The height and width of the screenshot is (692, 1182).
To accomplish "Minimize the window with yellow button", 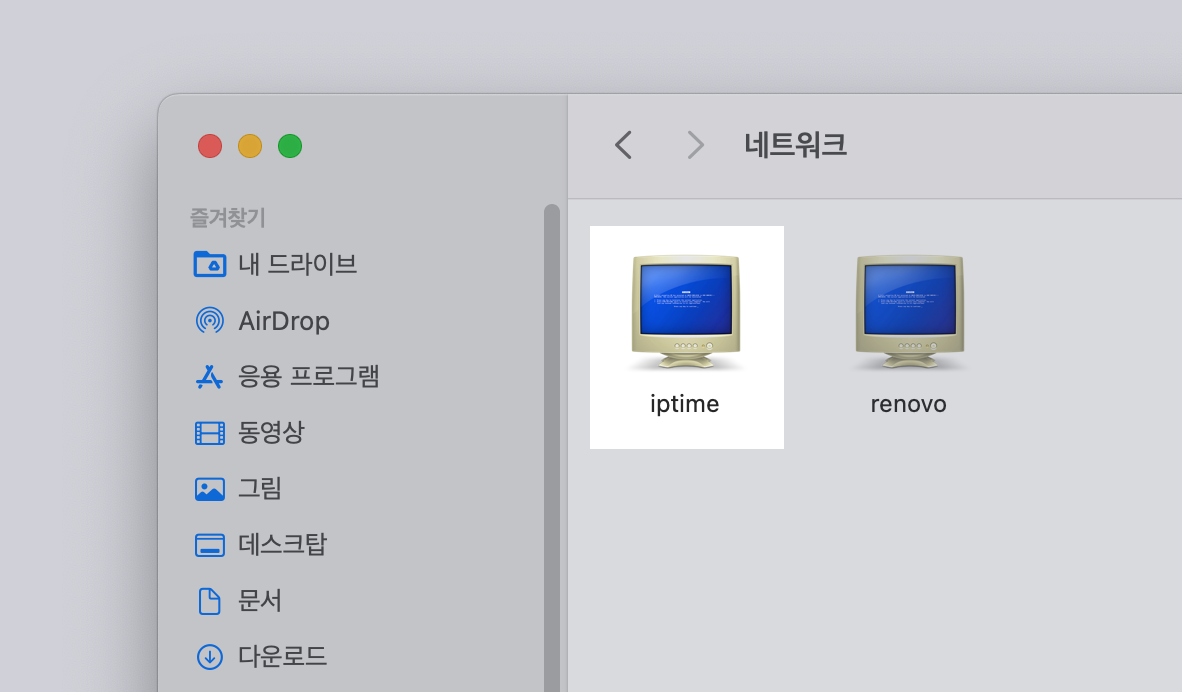I will 250,146.
